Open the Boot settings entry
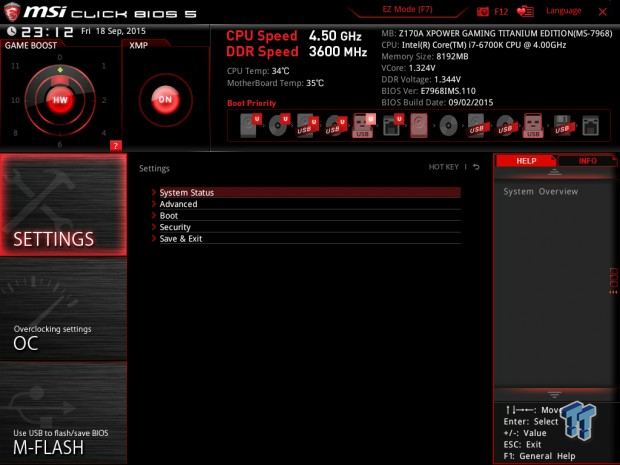 click(x=310, y=215)
